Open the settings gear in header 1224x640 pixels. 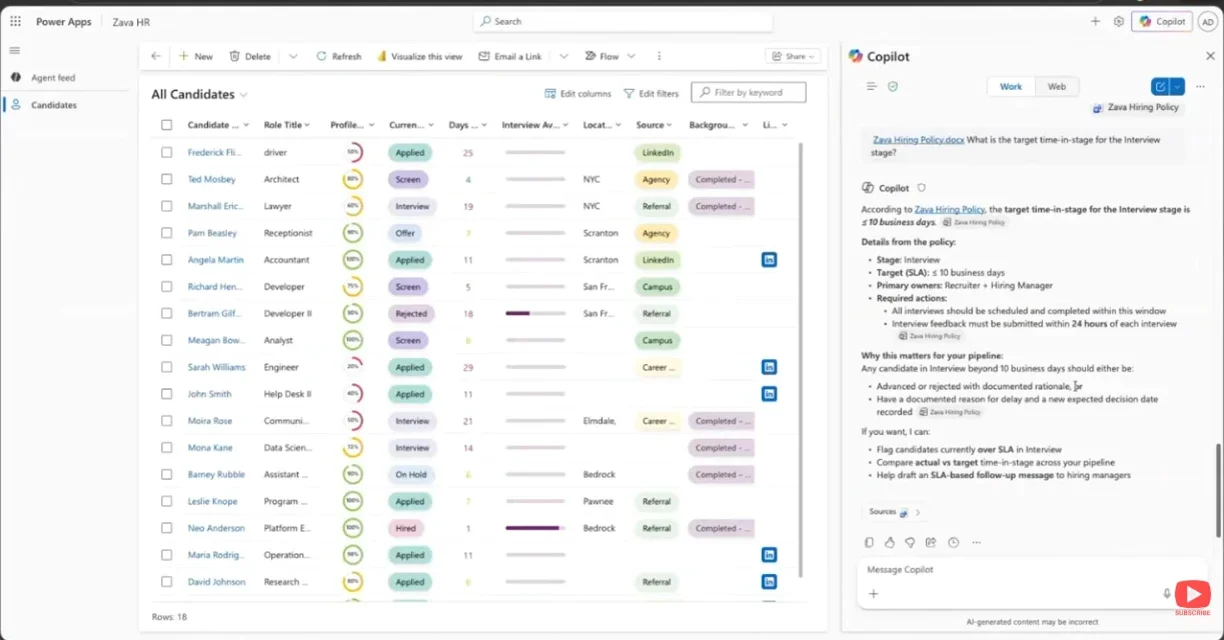click(x=1119, y=21)
